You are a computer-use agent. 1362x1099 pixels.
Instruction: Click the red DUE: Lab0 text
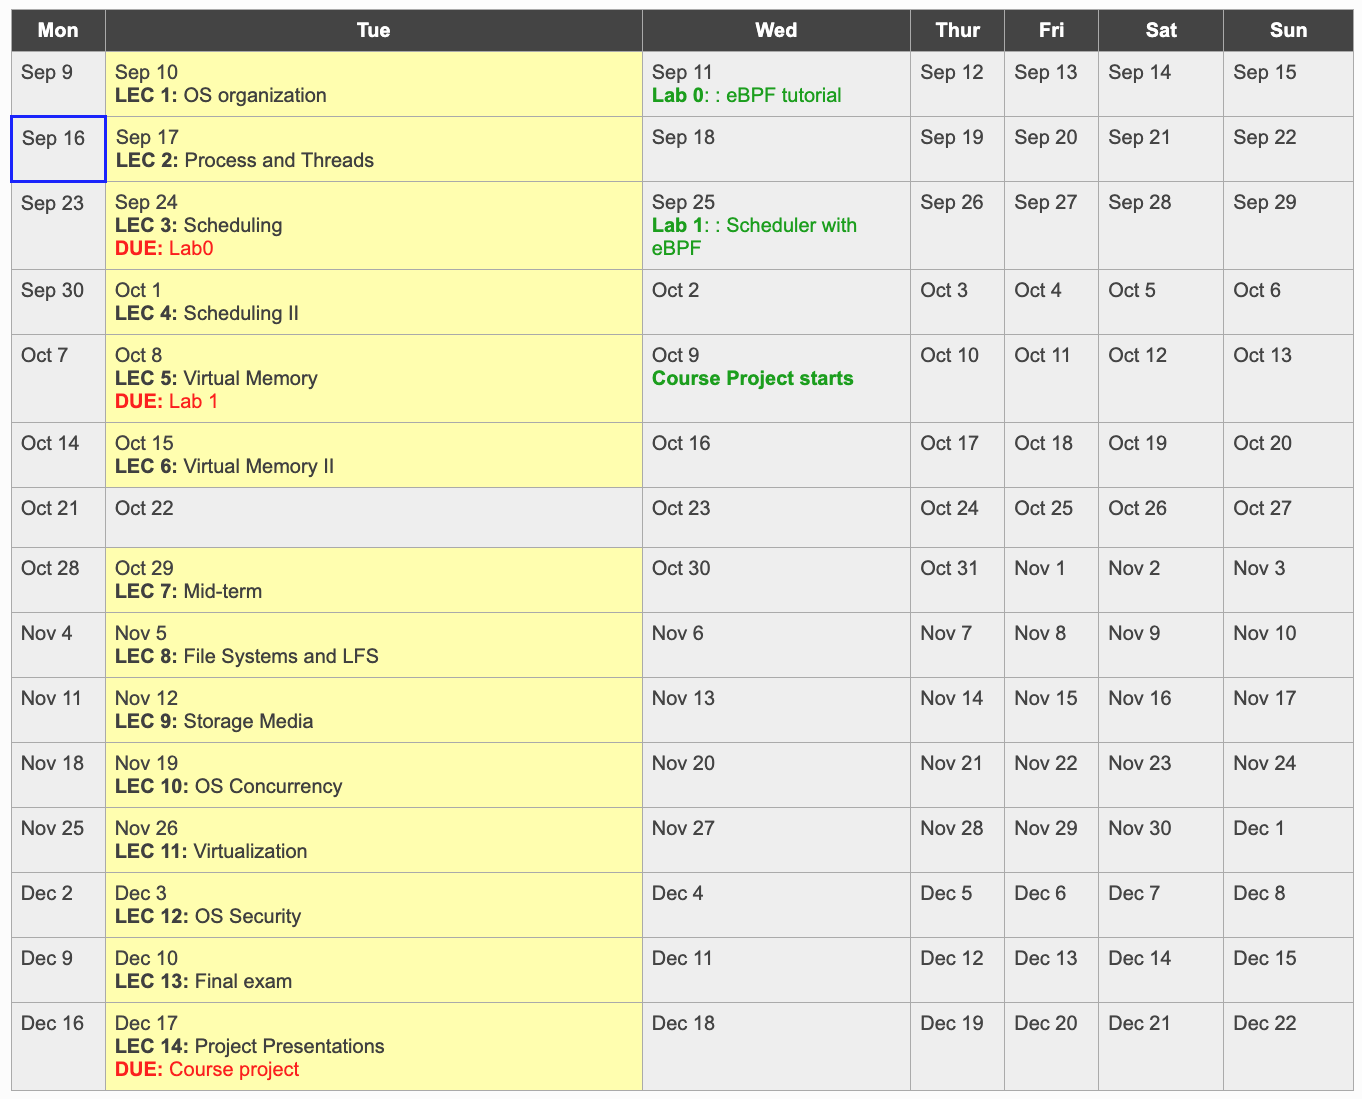[x=163, y=248]
